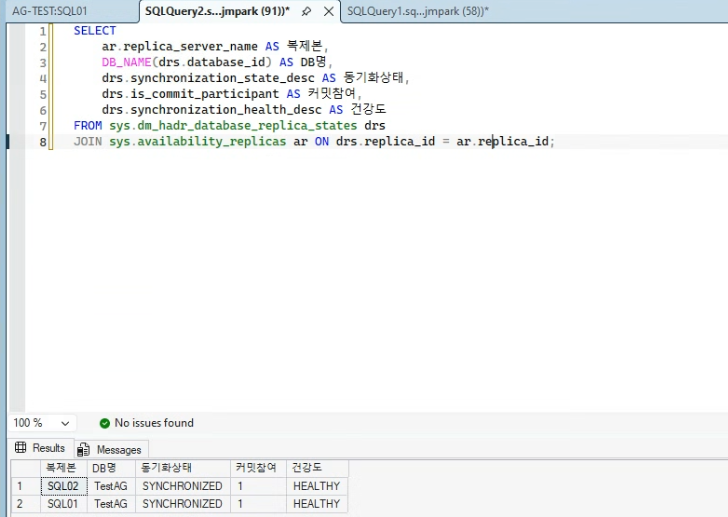This screenshot has height=517, width=728.
Task: Click SYNCHRONIZED cell in the SQL02 row
Action: click(183, 486)
